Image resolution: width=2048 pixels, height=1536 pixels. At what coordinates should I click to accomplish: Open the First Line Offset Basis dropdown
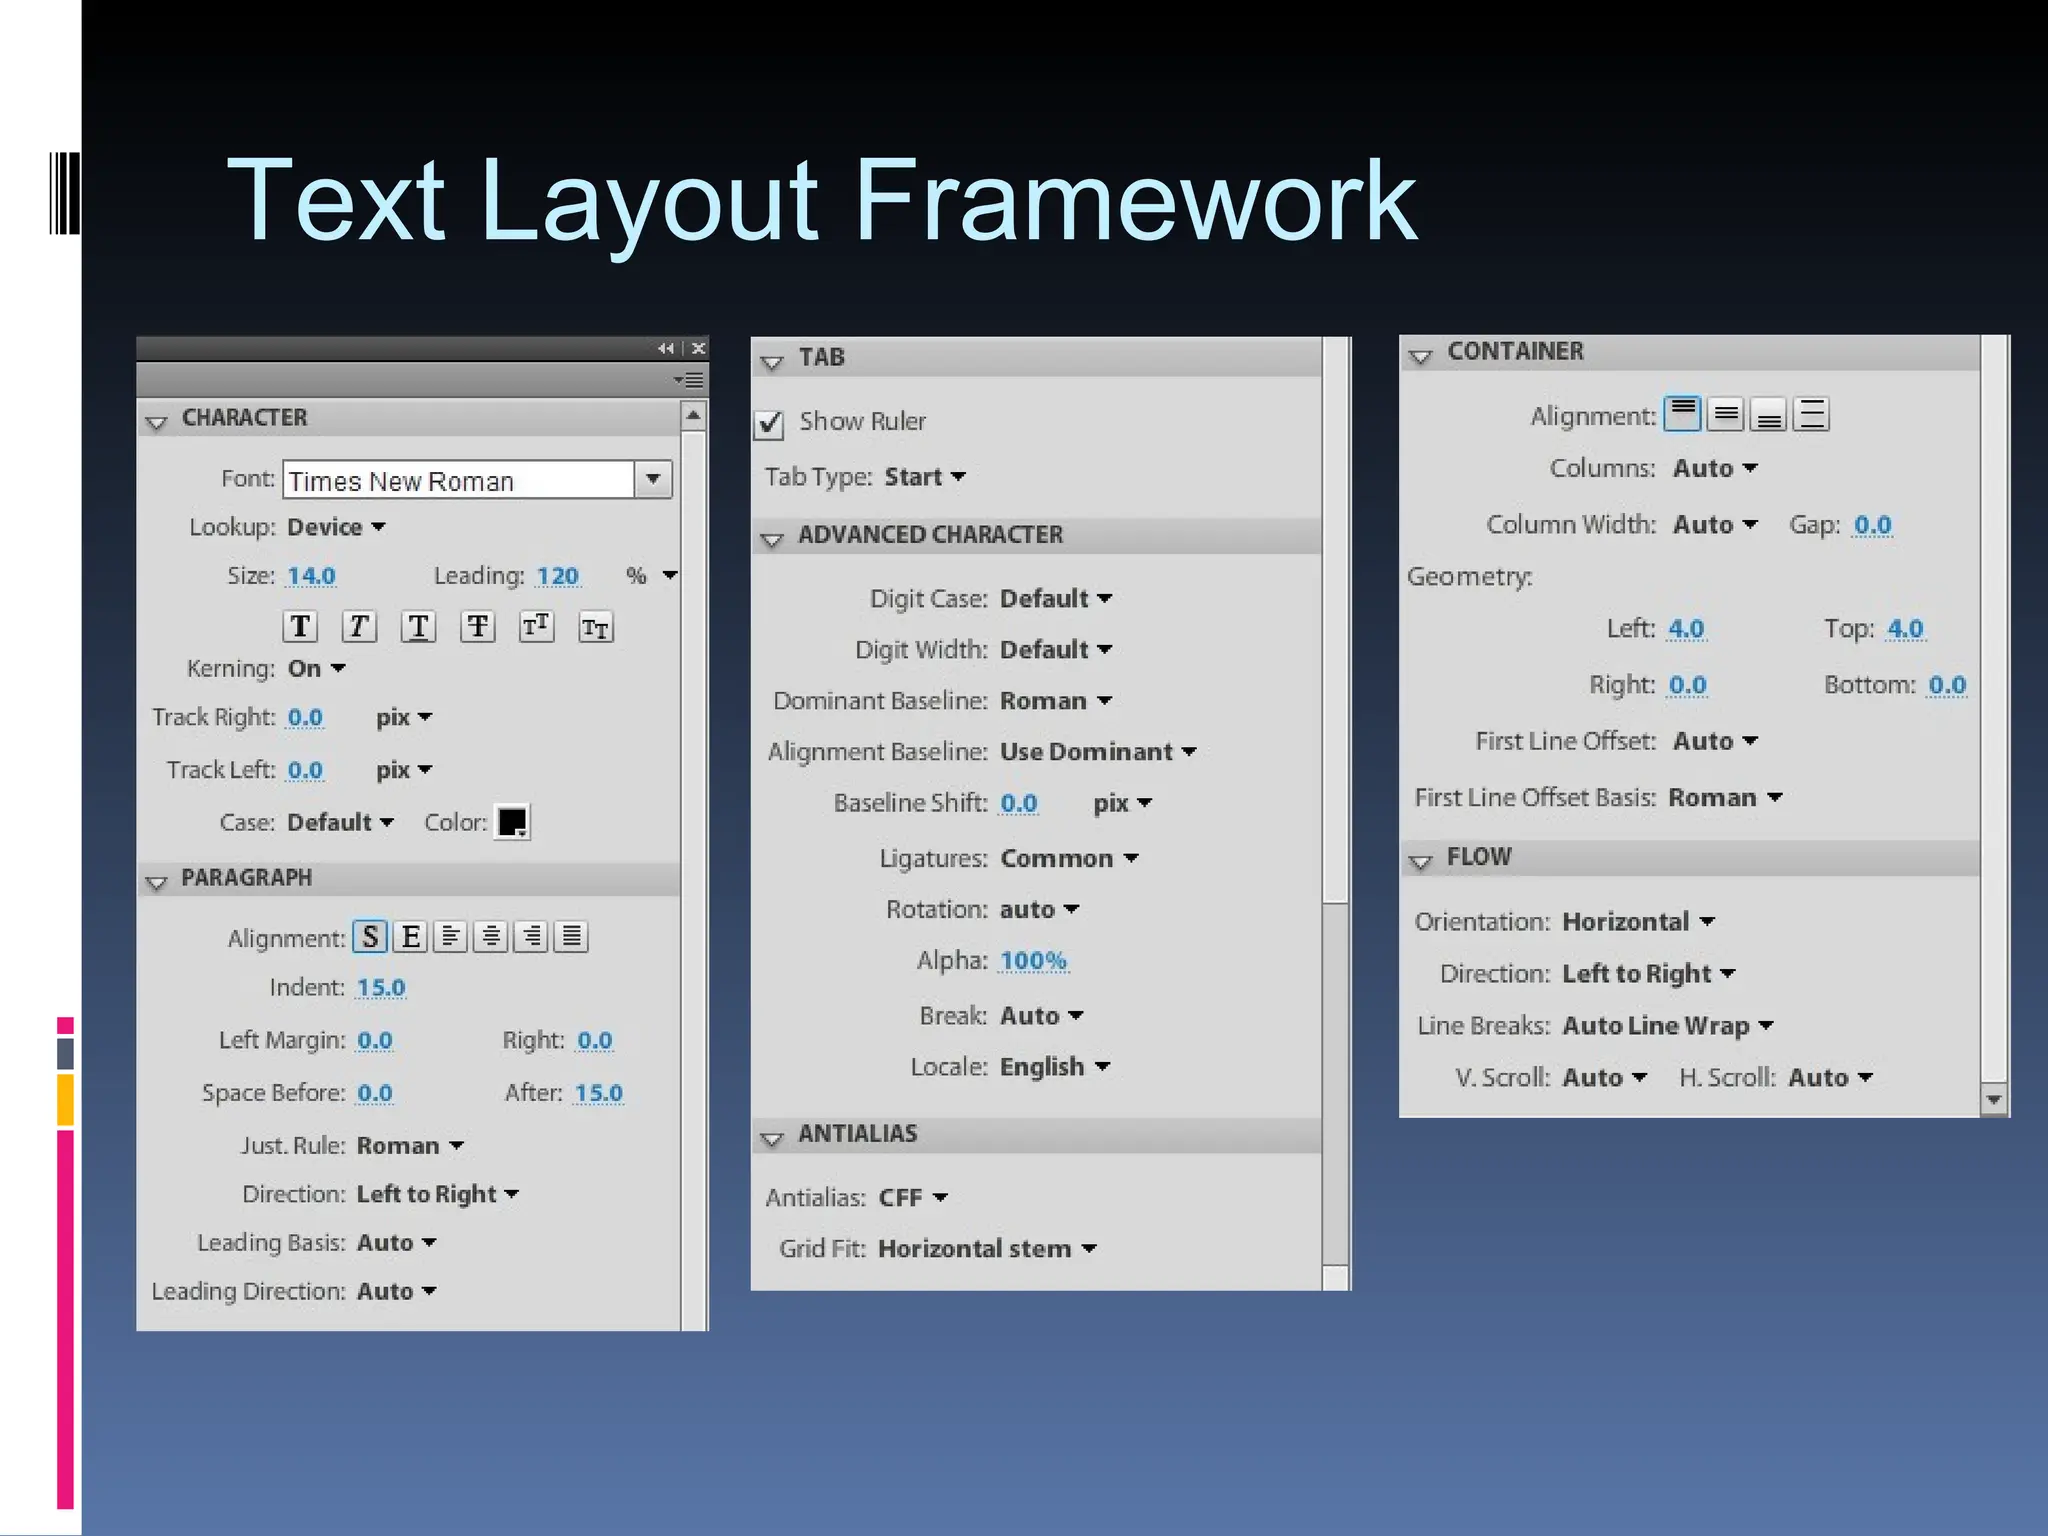click(1725, 798)
